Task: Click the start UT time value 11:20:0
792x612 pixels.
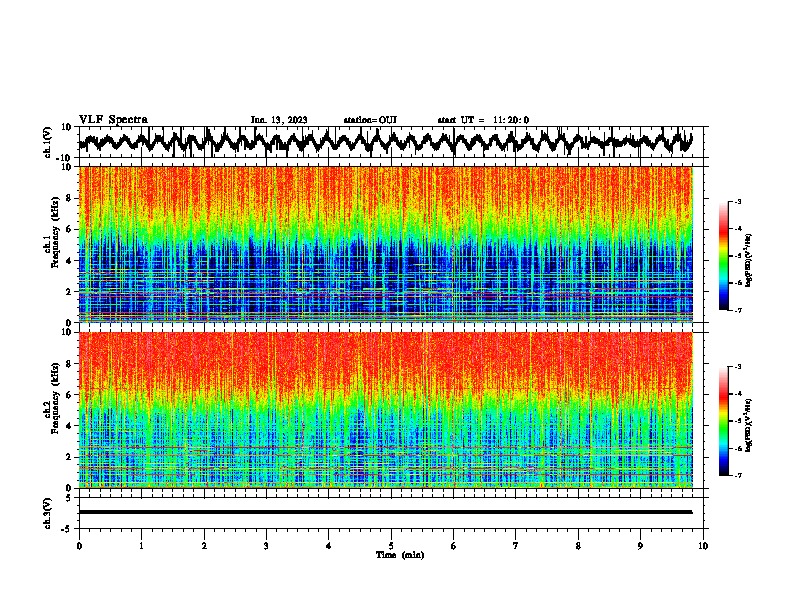Action: tap(511, 120)
